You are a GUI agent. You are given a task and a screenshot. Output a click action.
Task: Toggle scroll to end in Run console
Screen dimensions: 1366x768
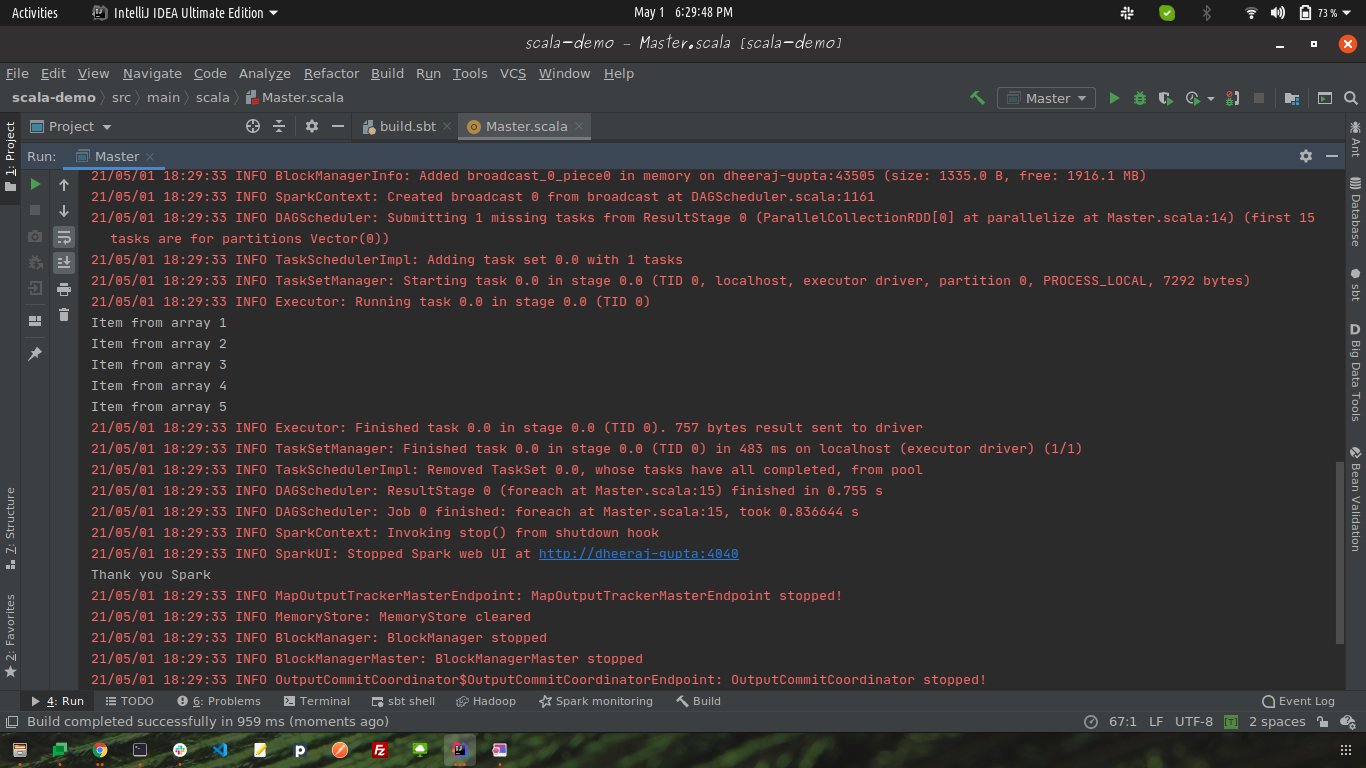64,262
